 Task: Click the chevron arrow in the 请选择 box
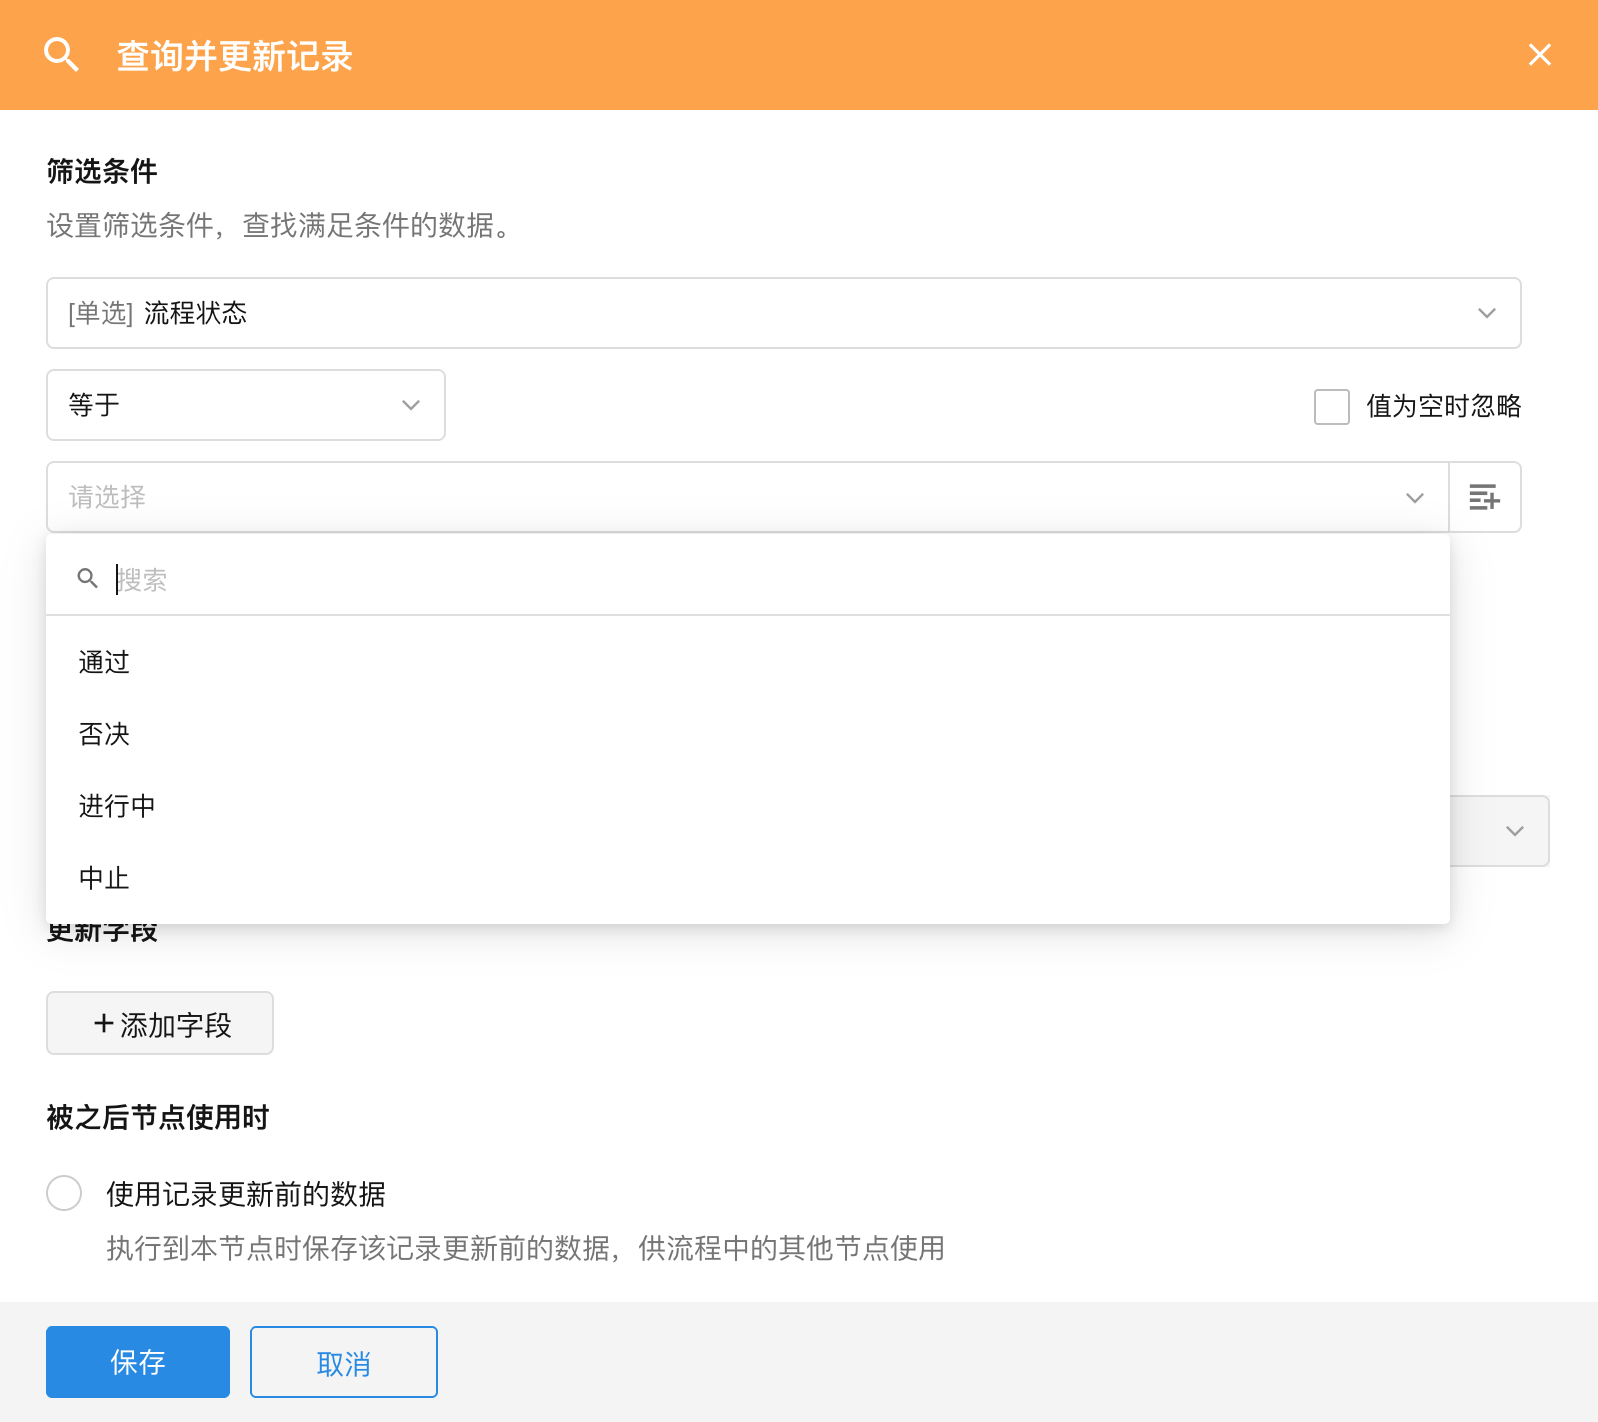point(1414,498)
